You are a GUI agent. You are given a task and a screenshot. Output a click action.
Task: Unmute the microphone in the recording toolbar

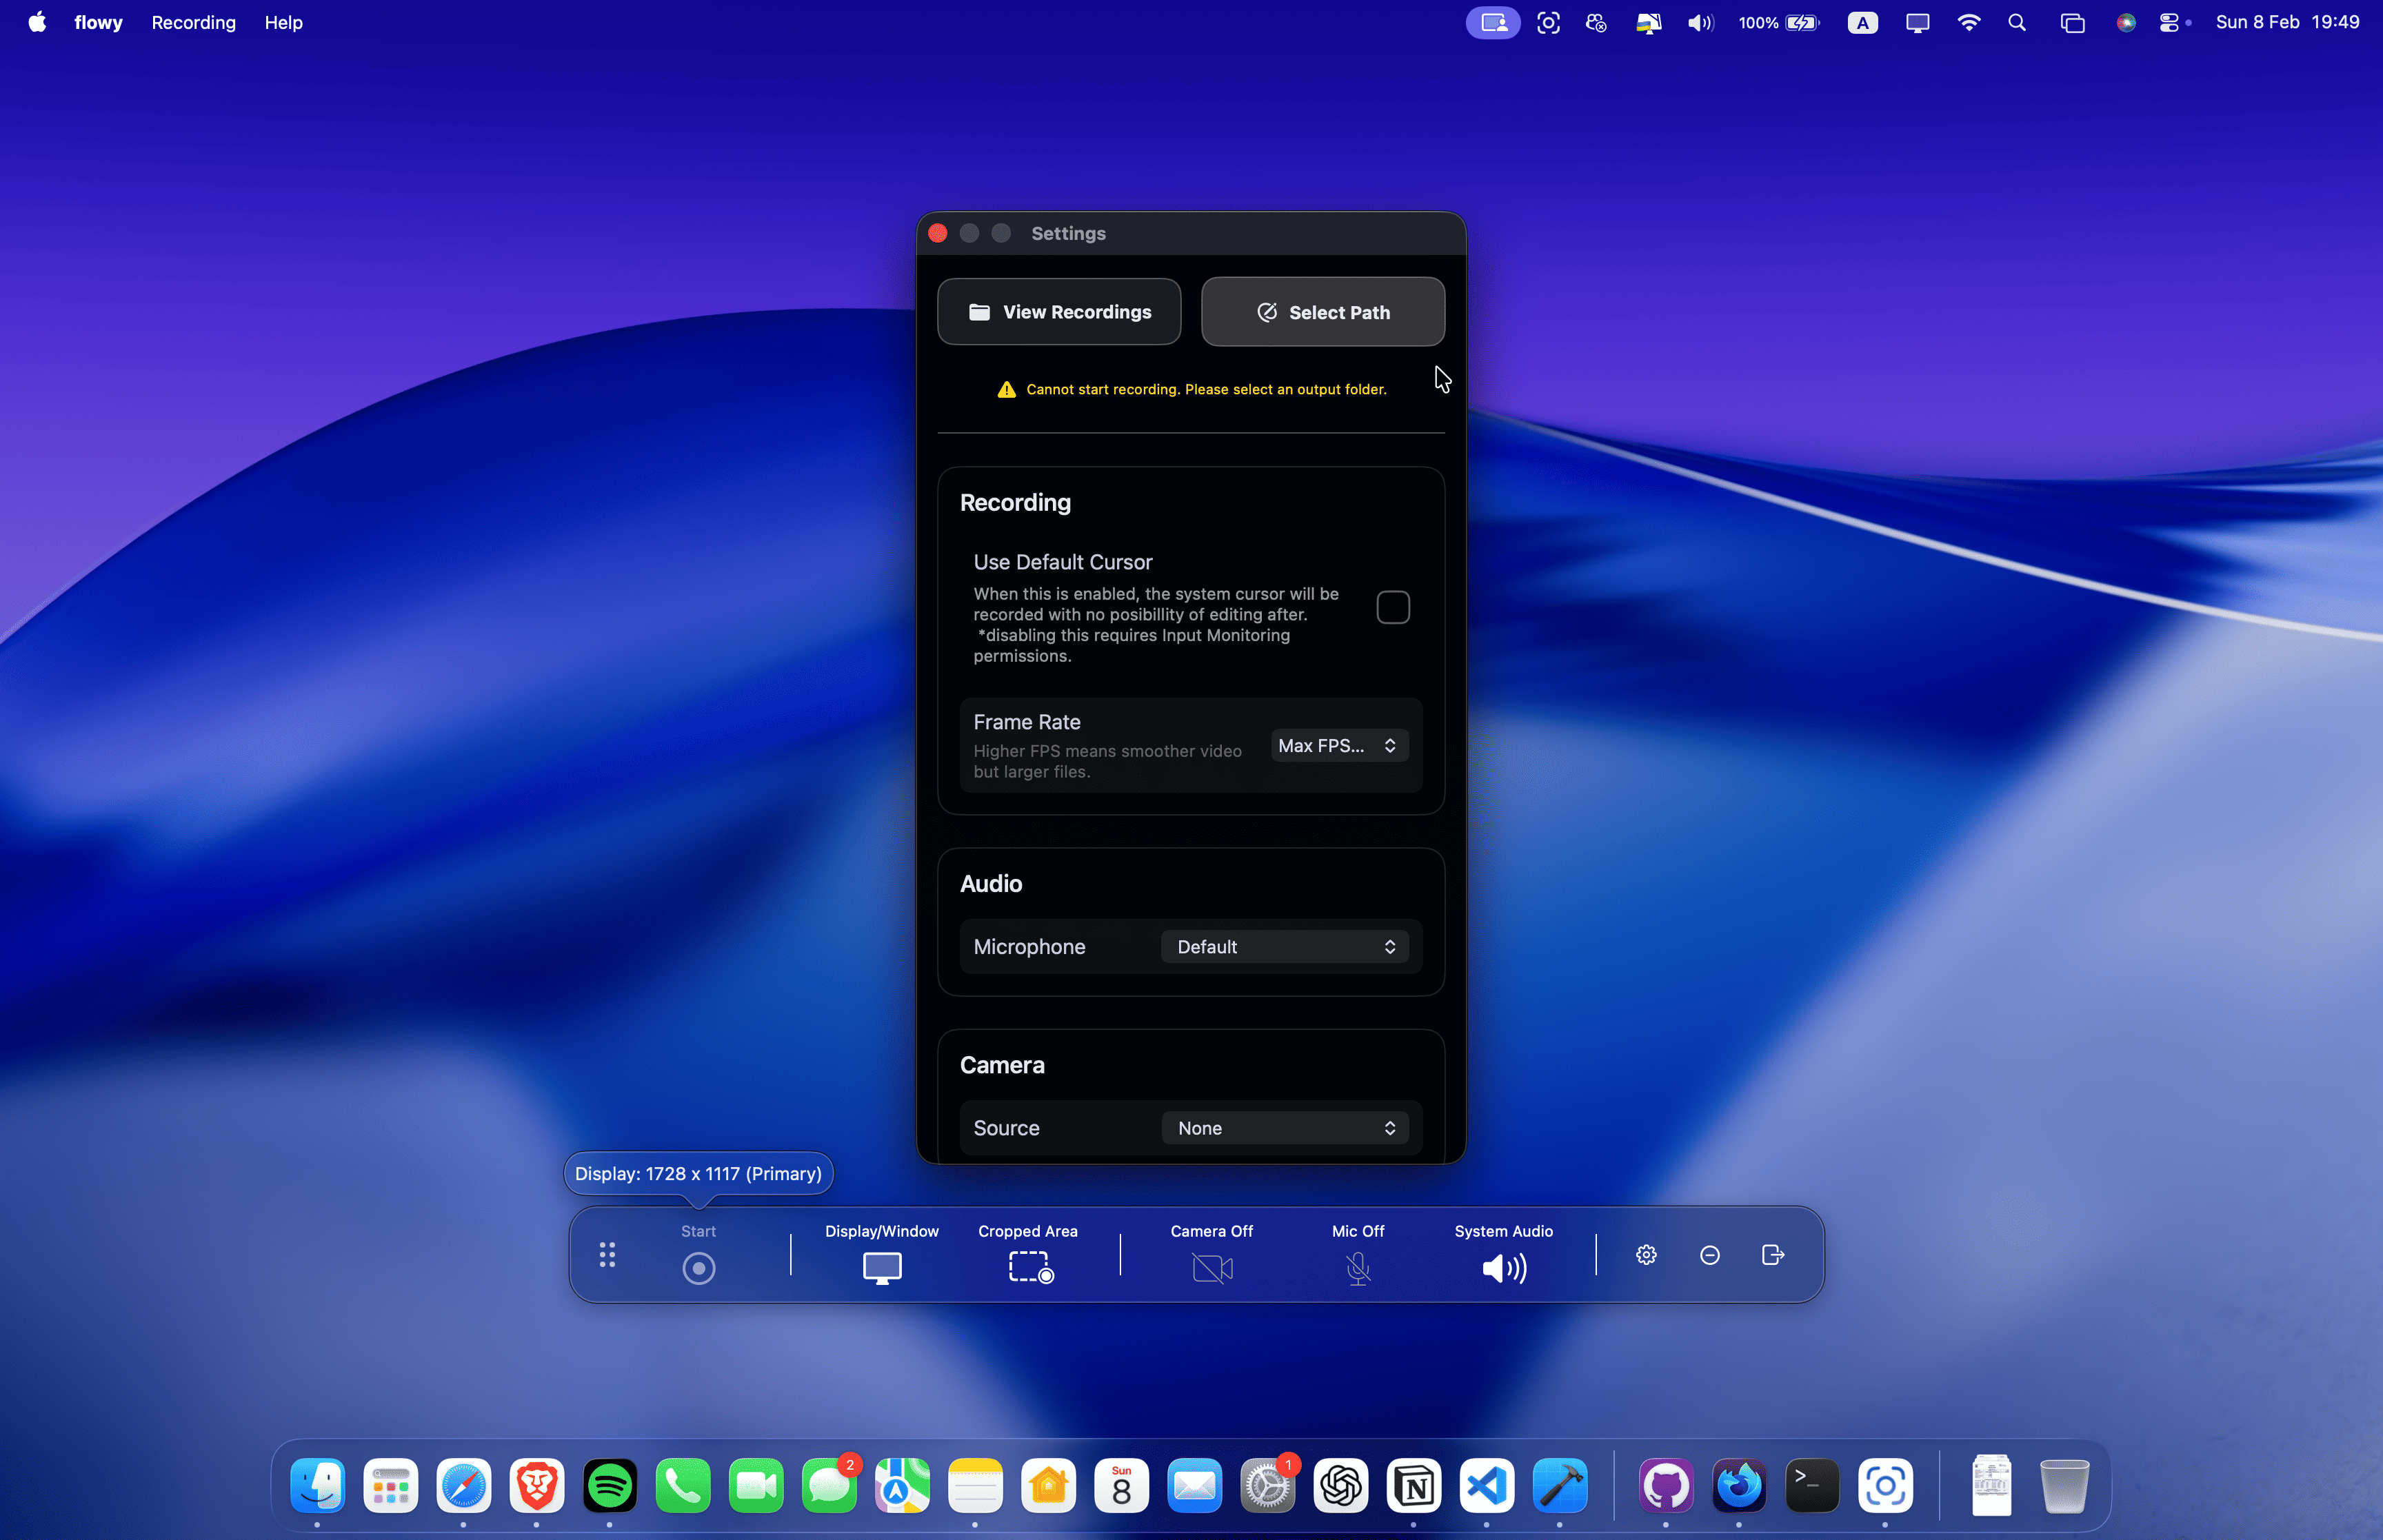pyautogui.click(x=1357, y=1268)
